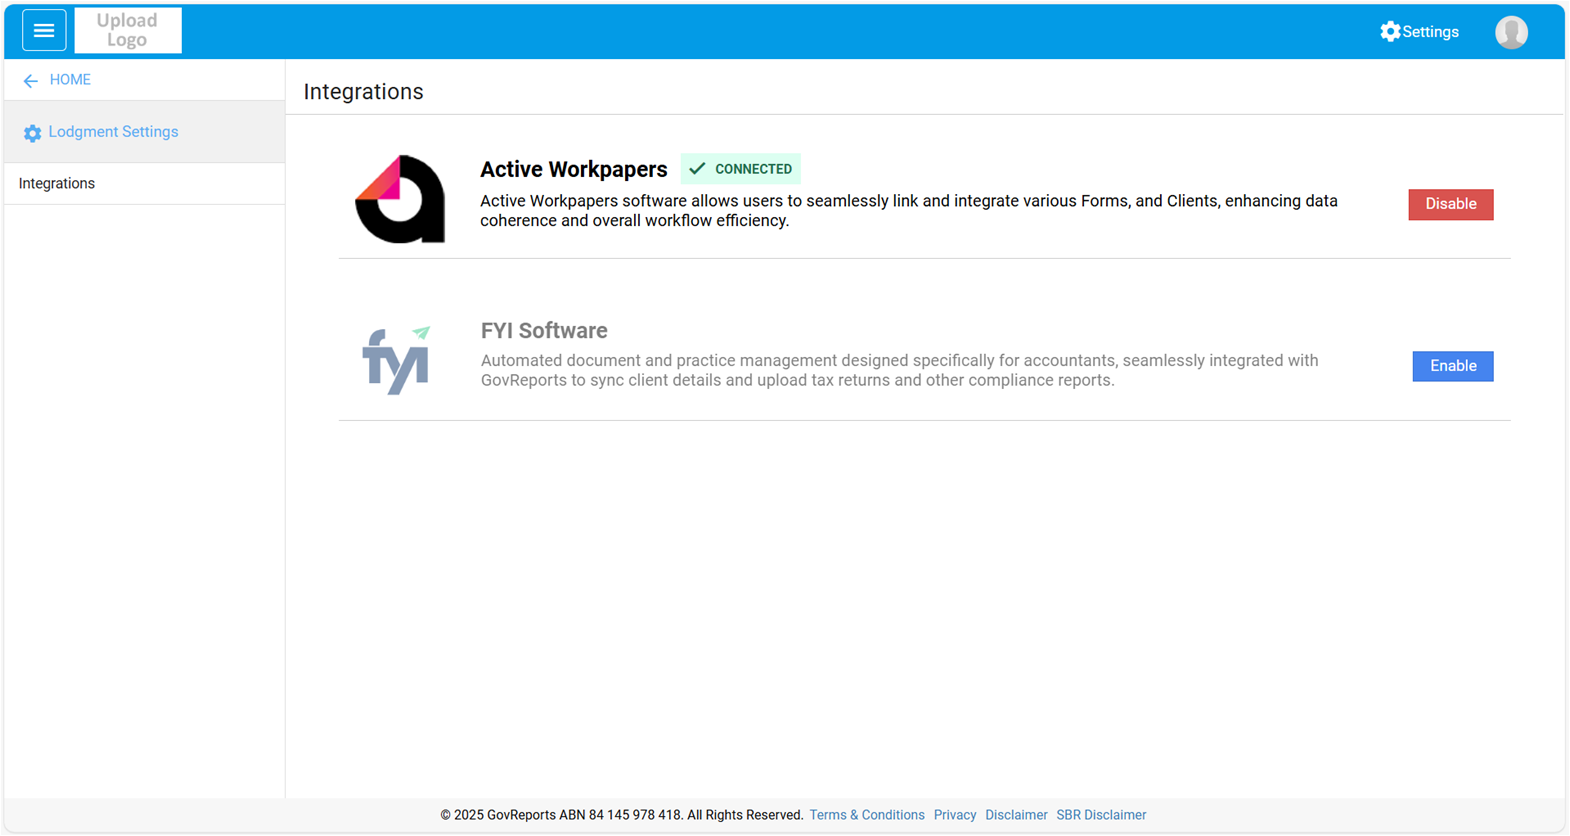Image resolution: width=1570 pixels, height=836 pixels.
Task: Select Integrations in the sidebar
Action: pos(145,184)
